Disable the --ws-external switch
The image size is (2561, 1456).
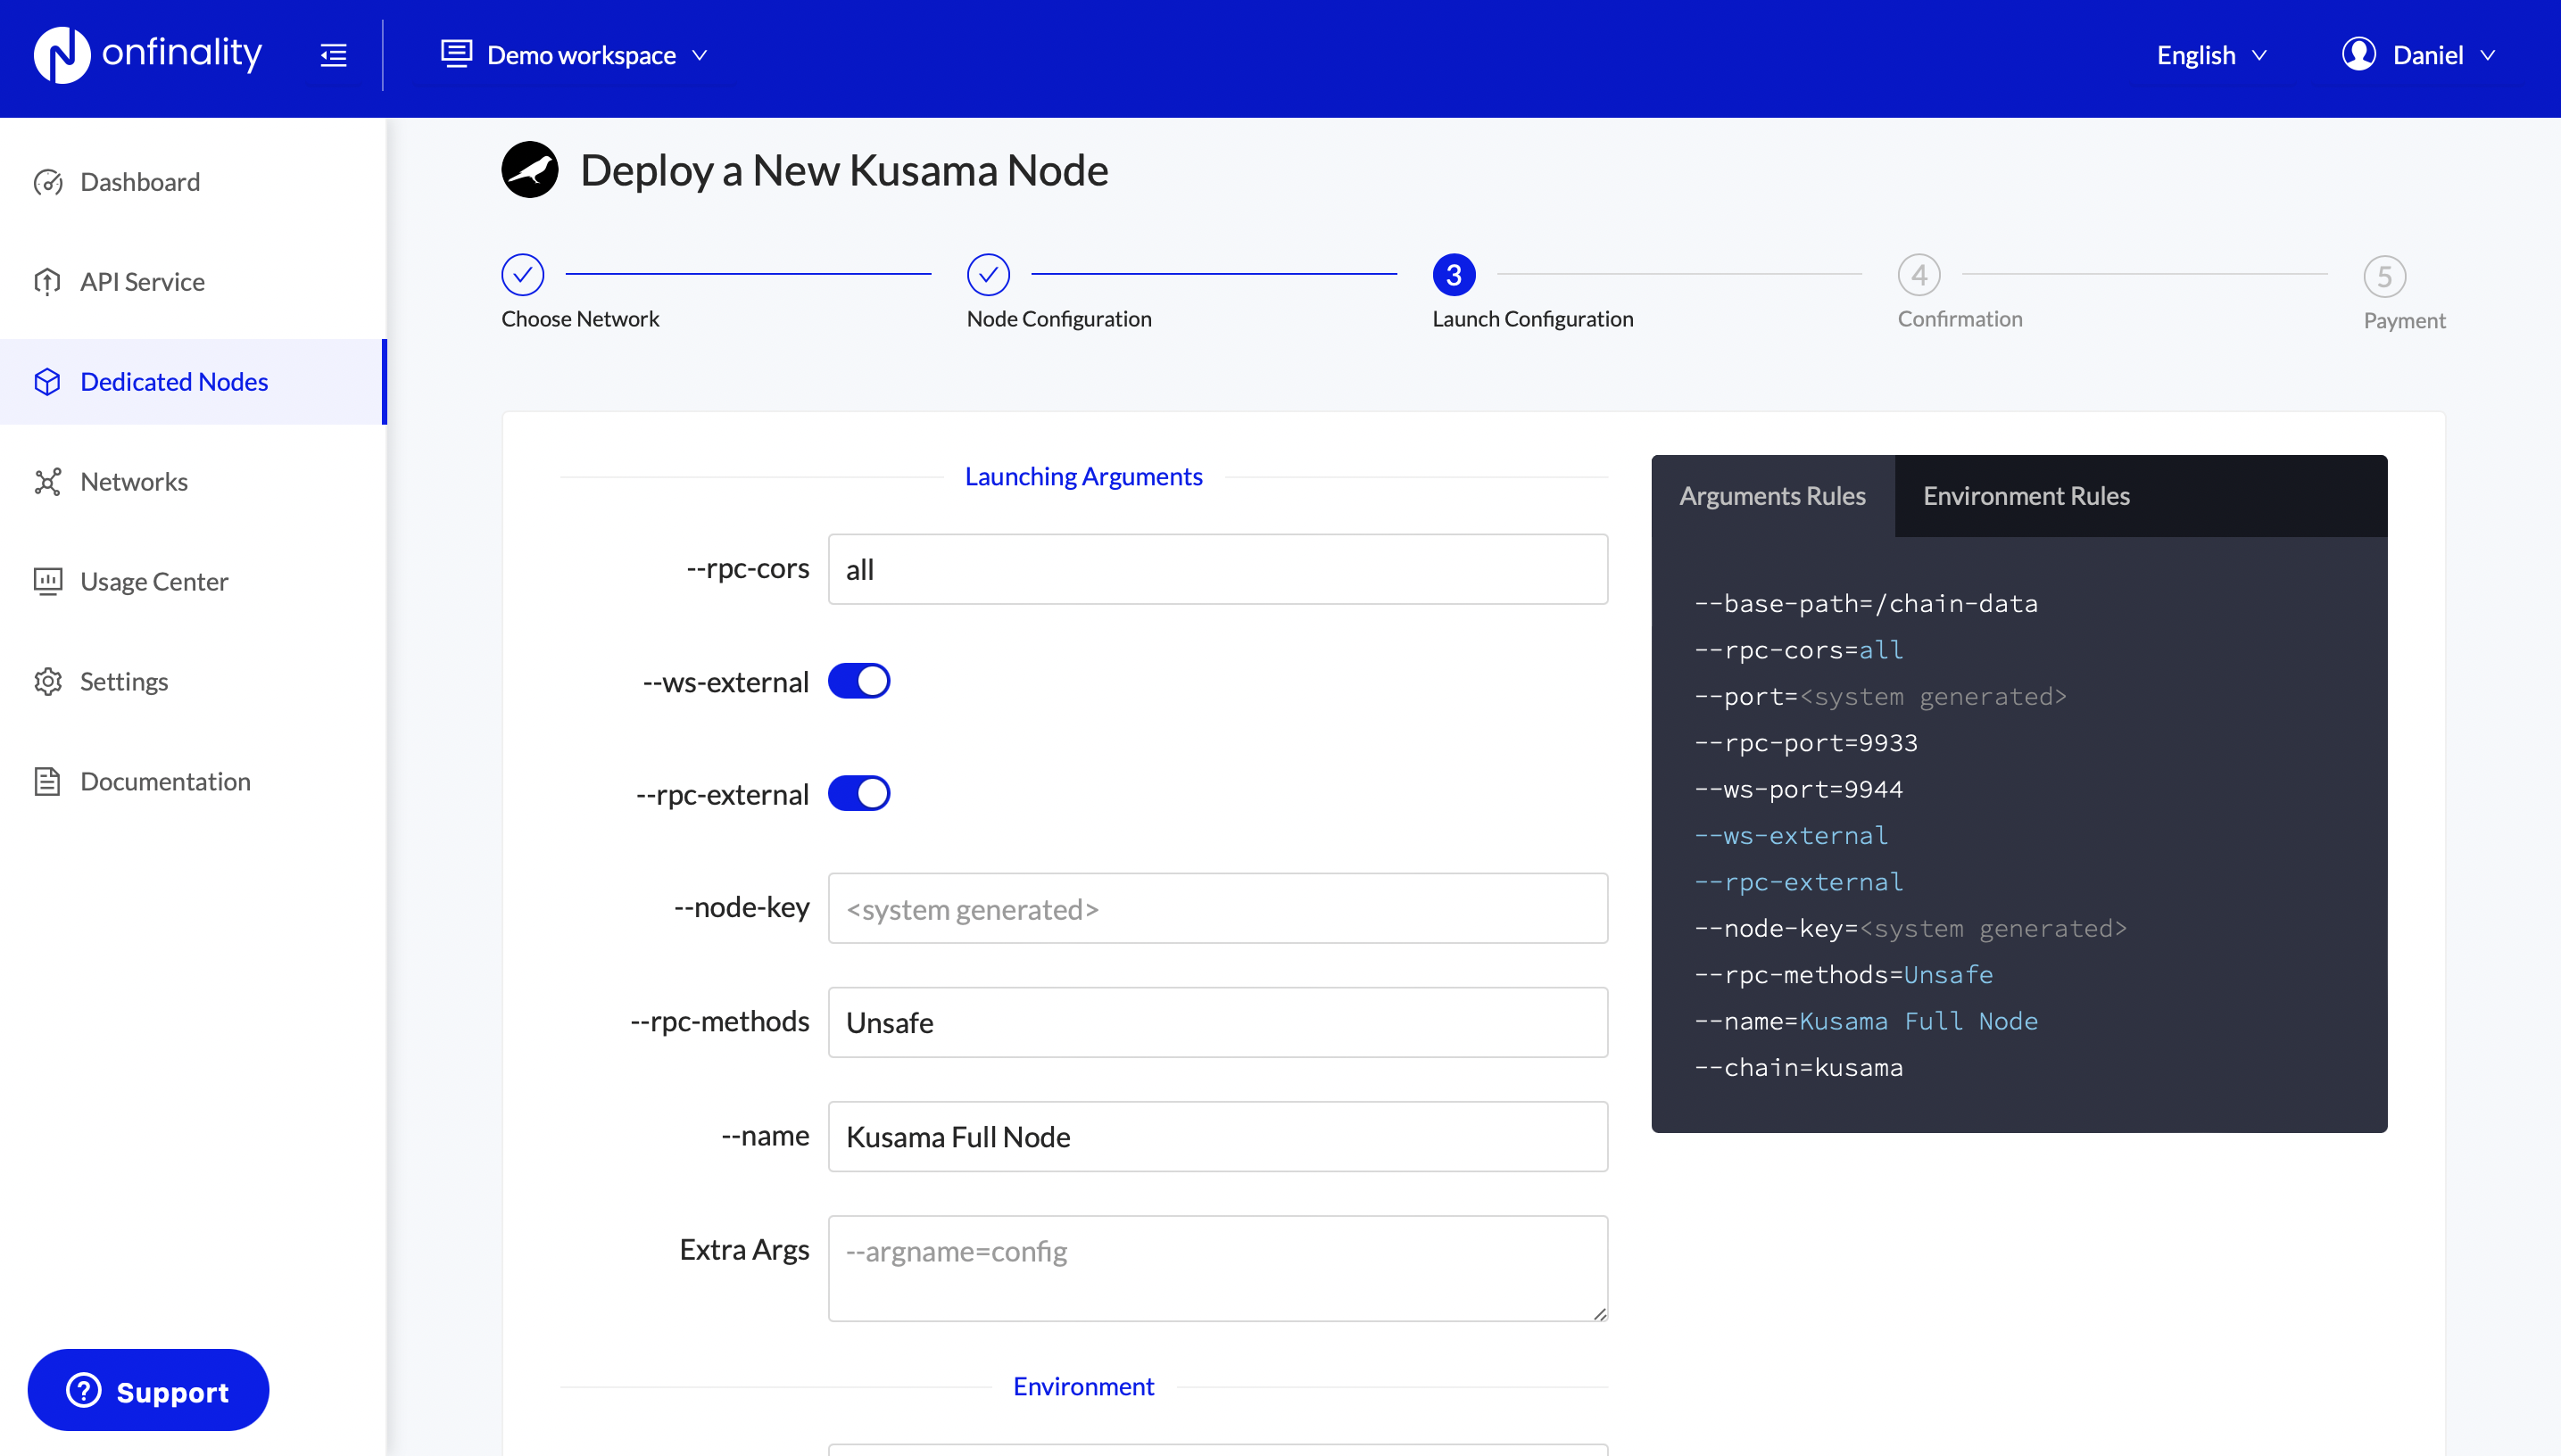(x=859, y=681)
